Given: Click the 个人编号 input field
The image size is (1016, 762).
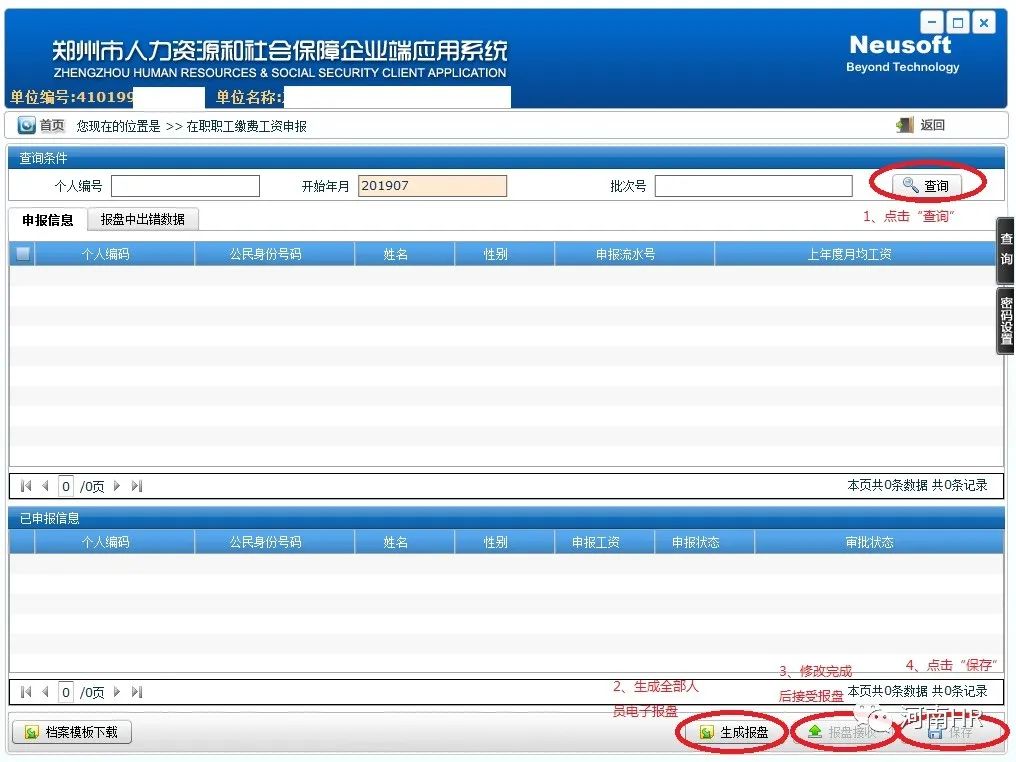Looking at the screenshot, I should (x=185, y=186).
